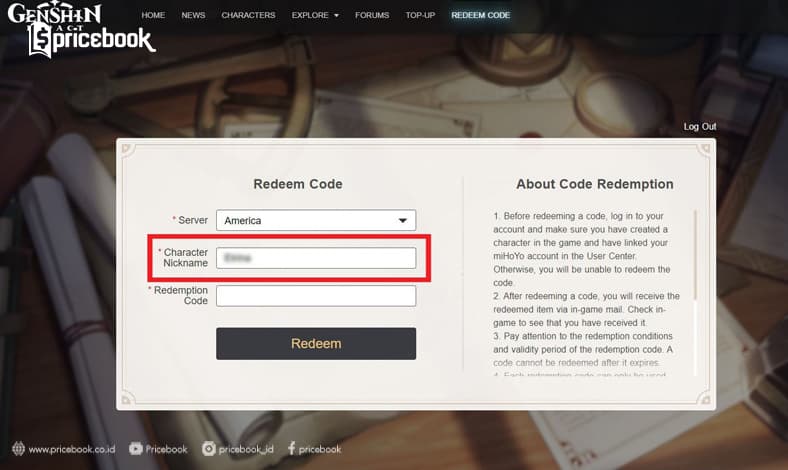Open the HOME navigation item
This screenshot has height=470, width=788.
click(x=153, y=15)
